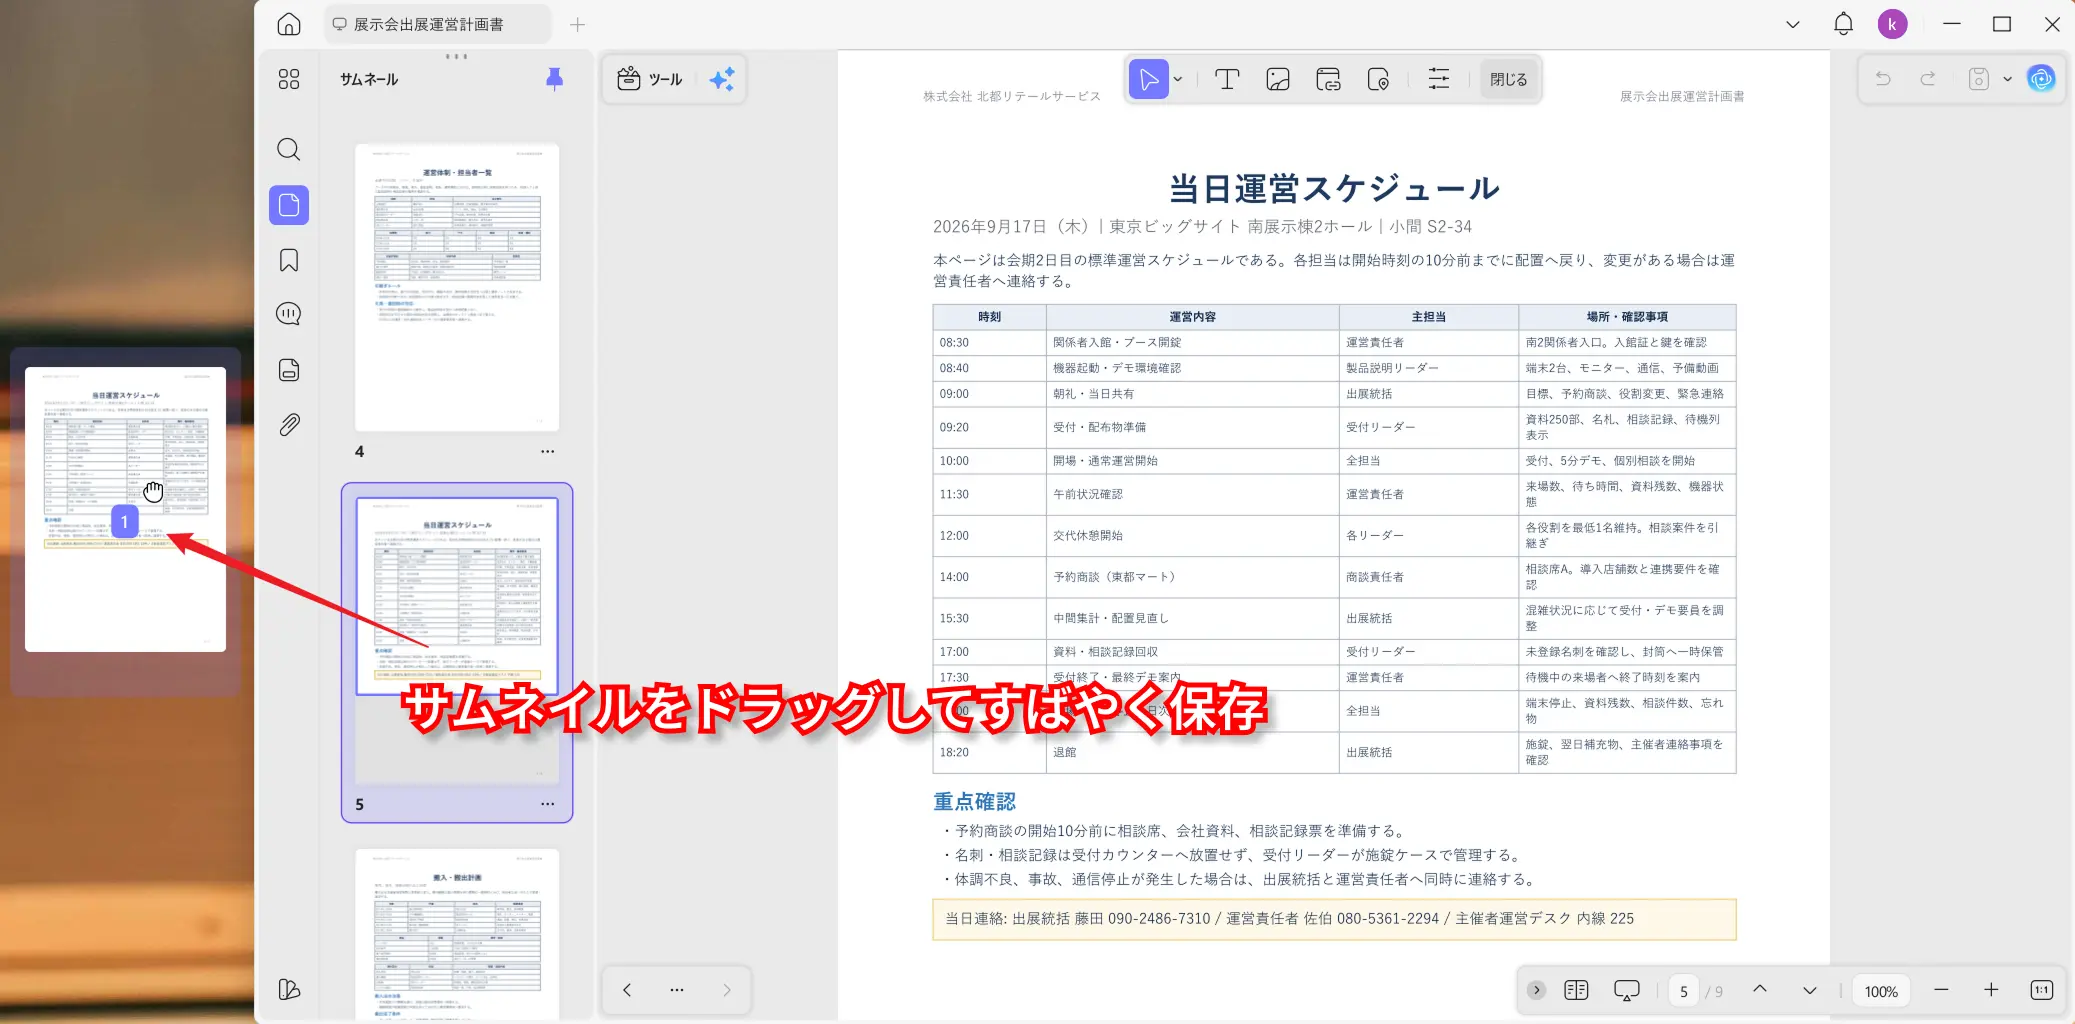Toggle the two-page reading view icon

click(1576, 990)
